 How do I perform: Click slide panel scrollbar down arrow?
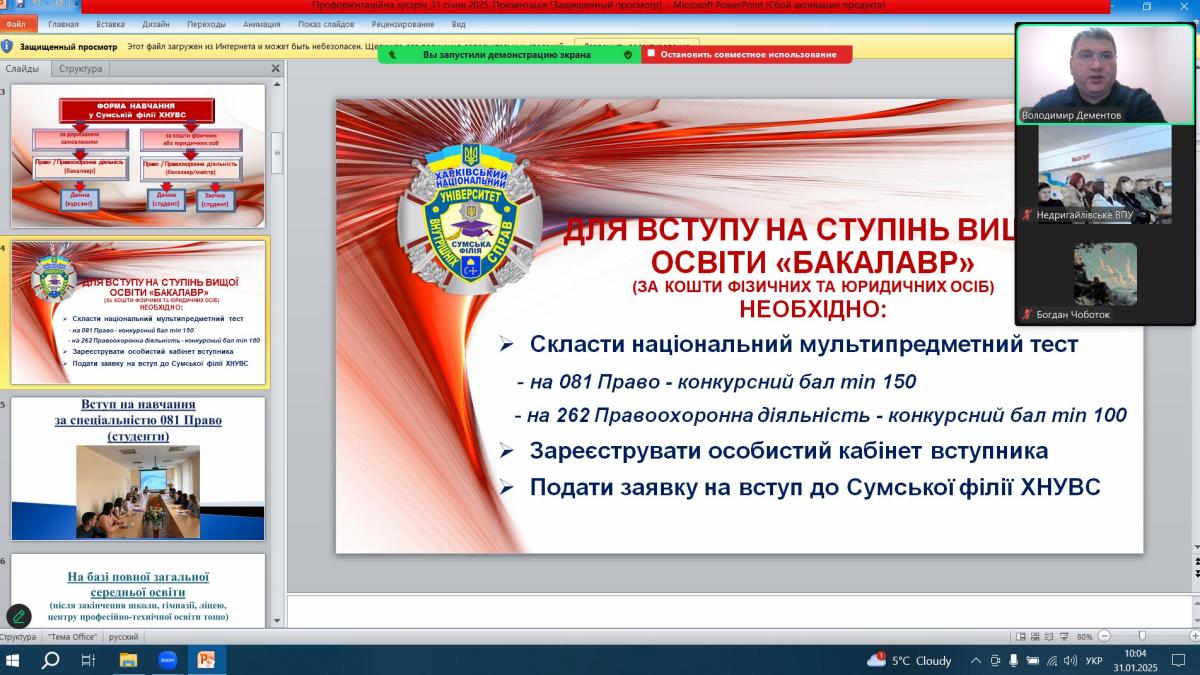277,620
